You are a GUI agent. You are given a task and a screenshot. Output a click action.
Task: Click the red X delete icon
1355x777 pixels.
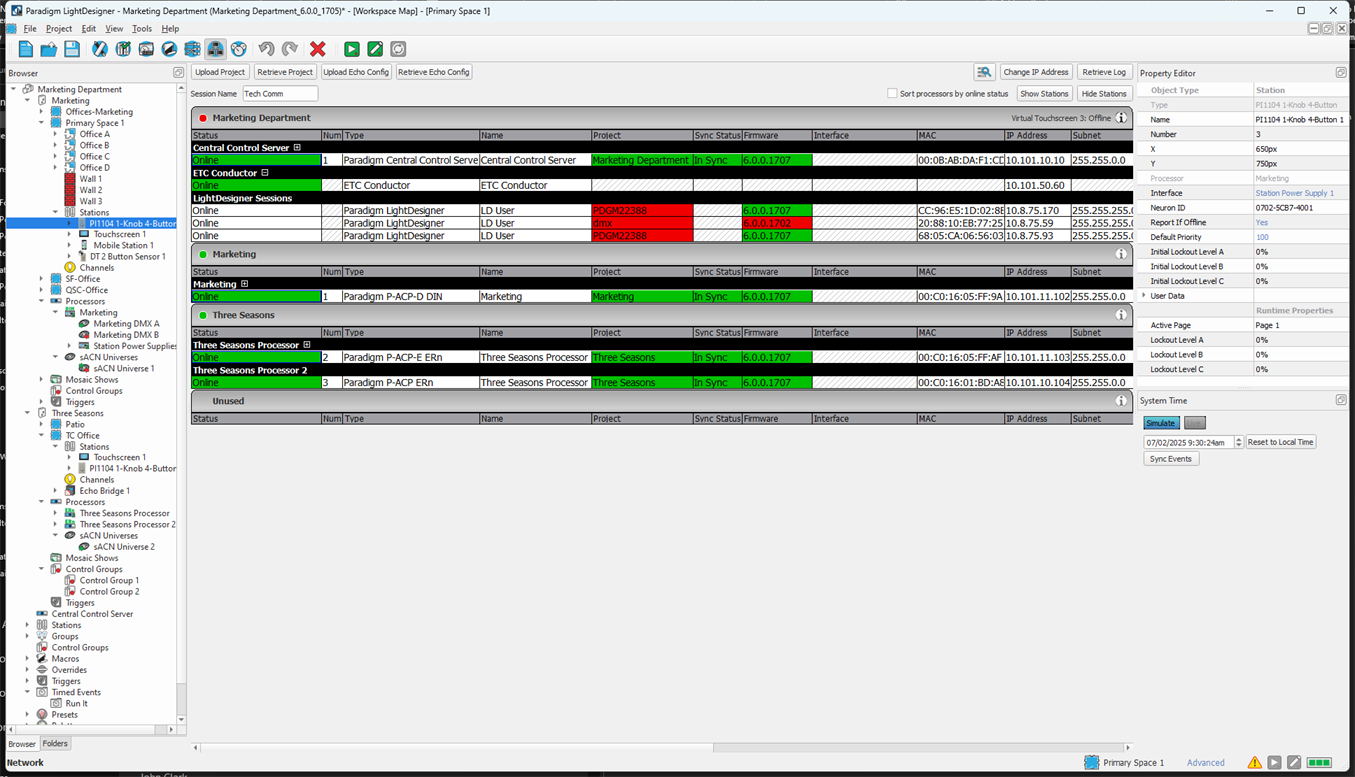point(318,49)
